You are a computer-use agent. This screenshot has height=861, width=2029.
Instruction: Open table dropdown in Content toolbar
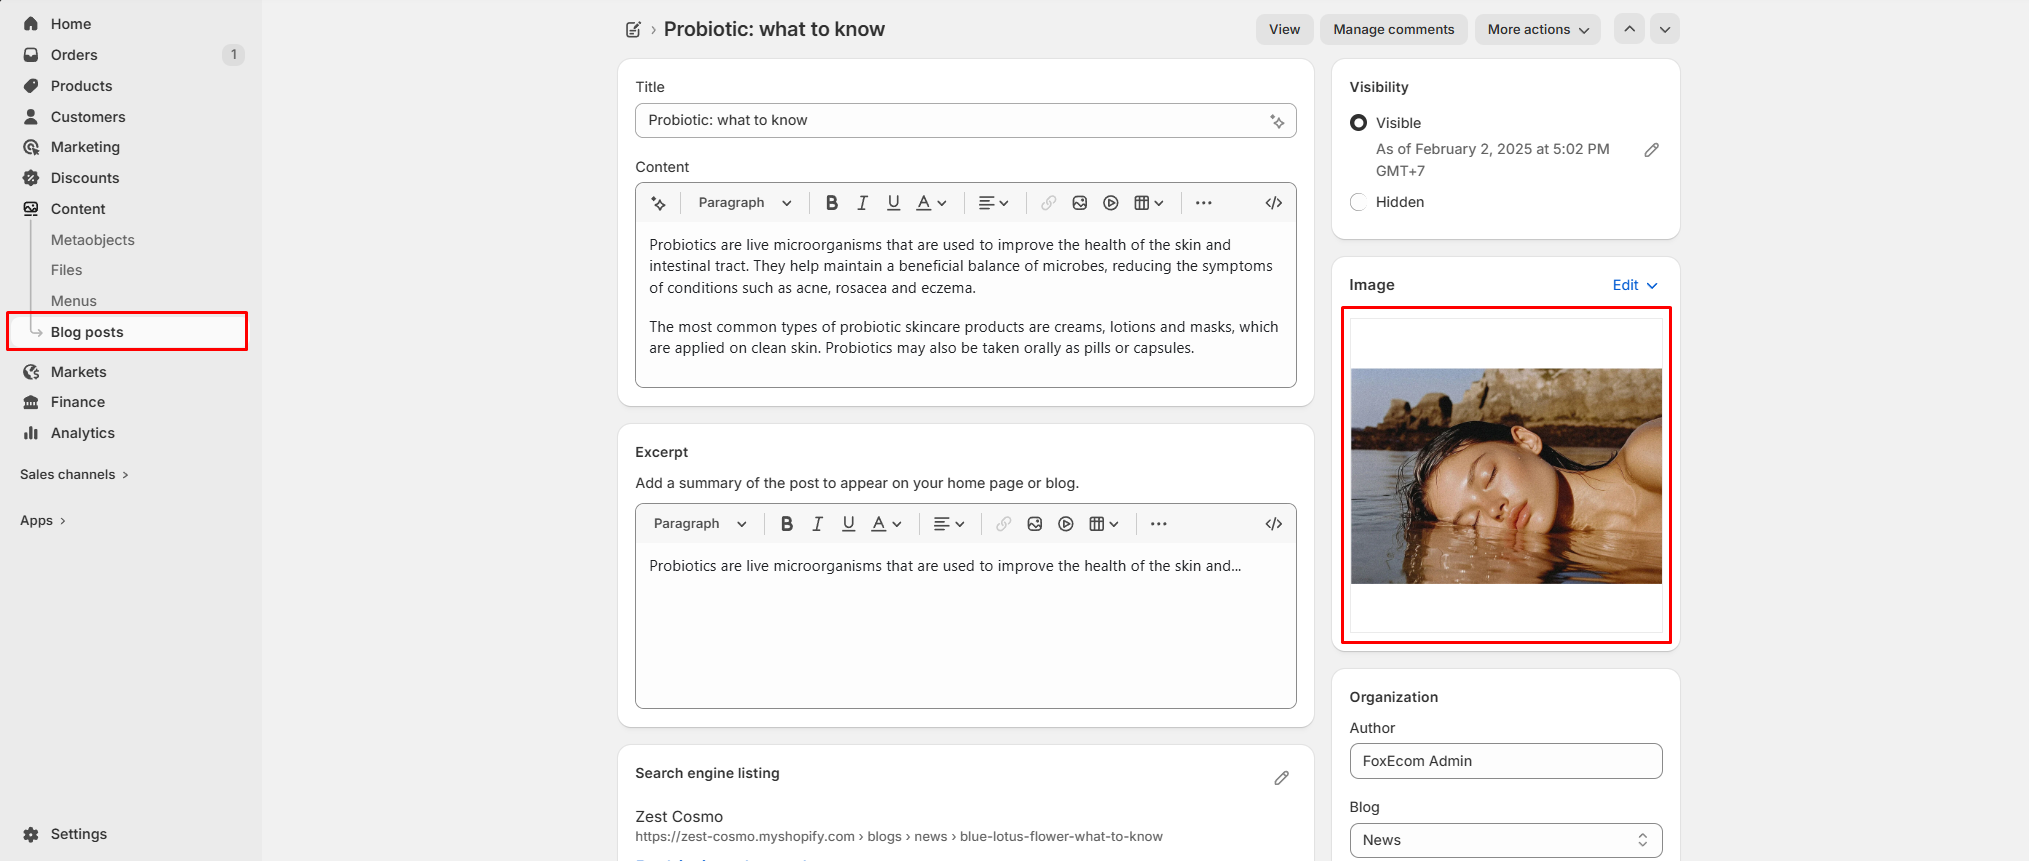click(x=1148, y=203)
